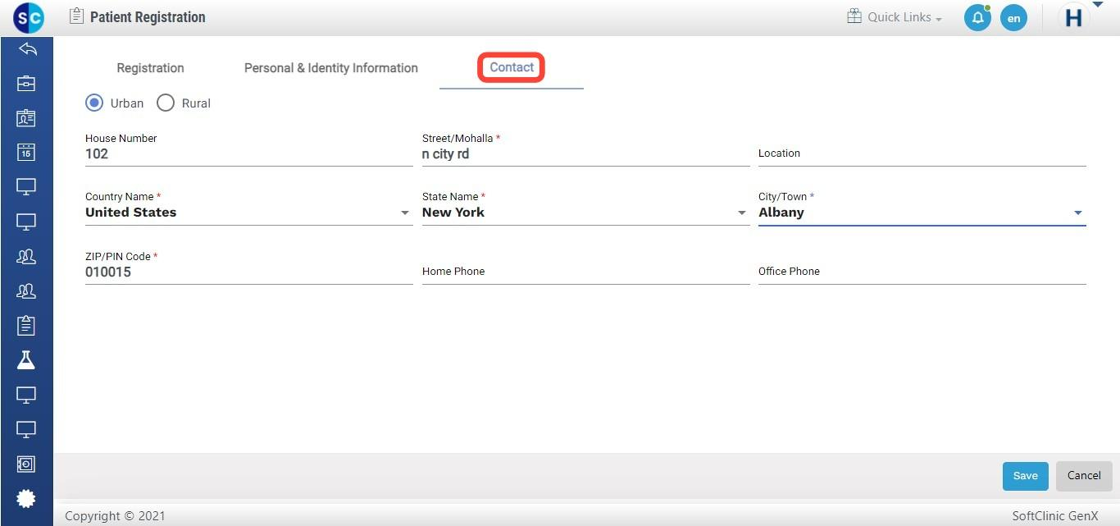Screen dimensions: 1120x526
Task: Open the Quick Links dropdown
Action: point(904,17)
